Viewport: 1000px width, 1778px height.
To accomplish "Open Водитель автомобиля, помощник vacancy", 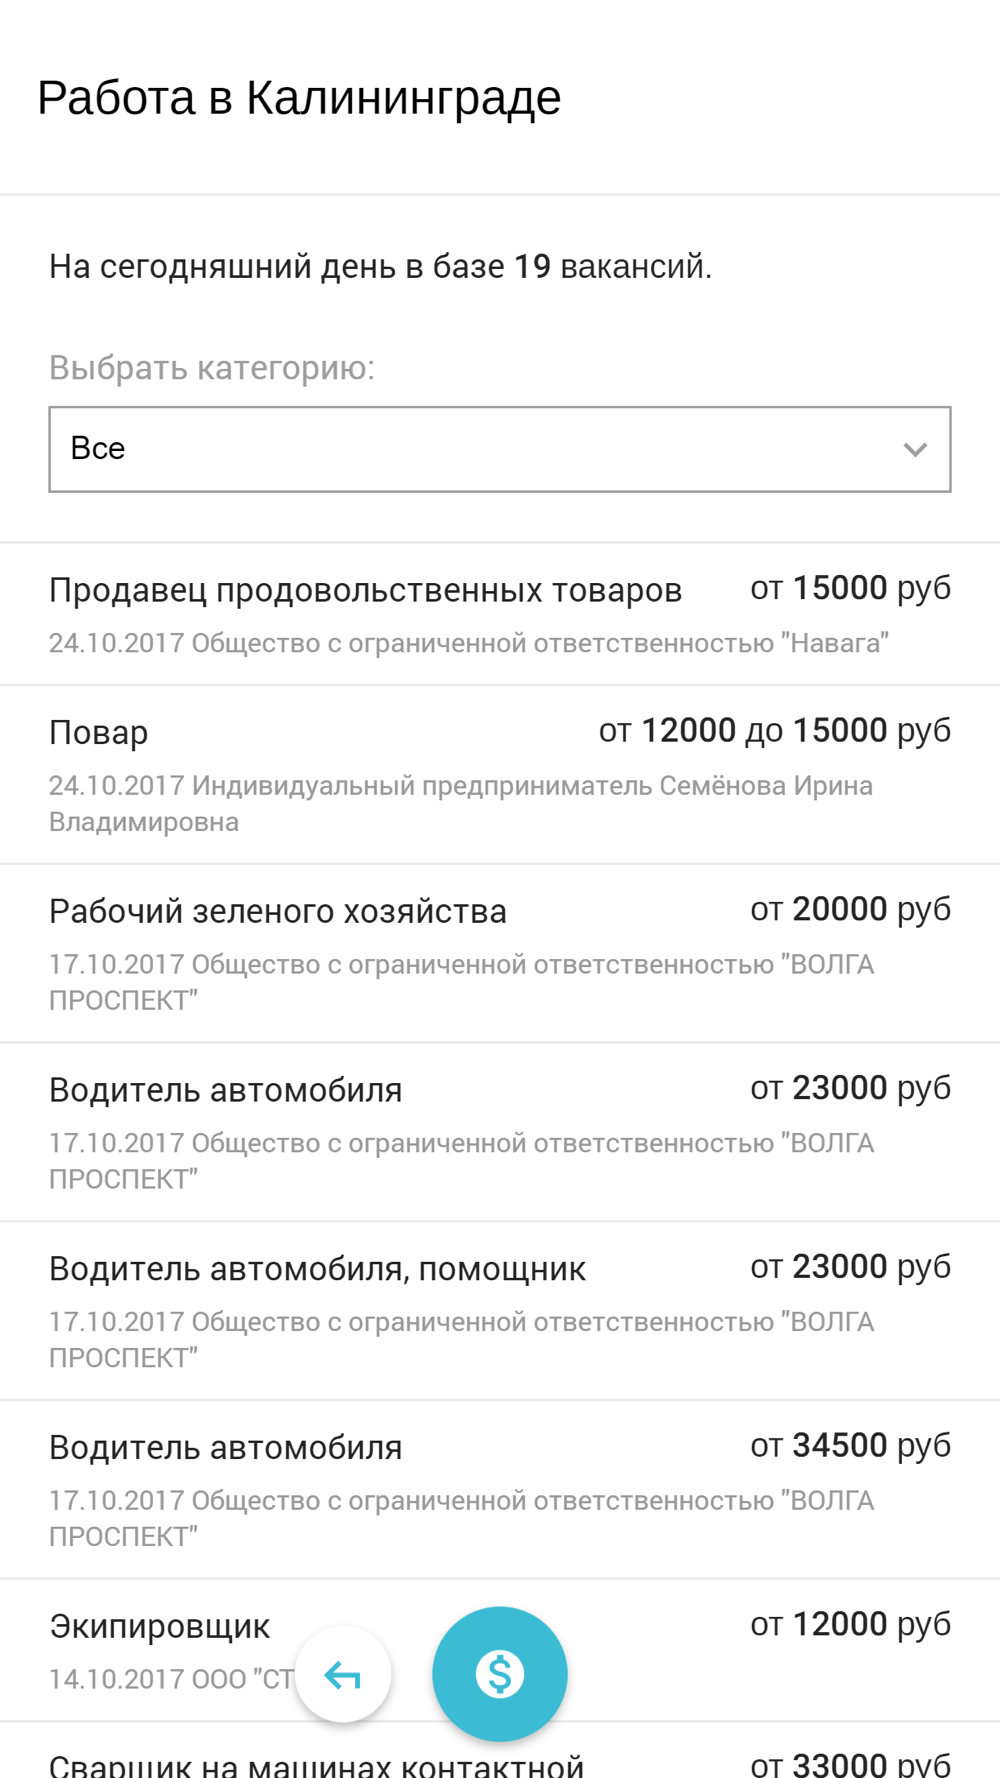I will click(500, 1311).
